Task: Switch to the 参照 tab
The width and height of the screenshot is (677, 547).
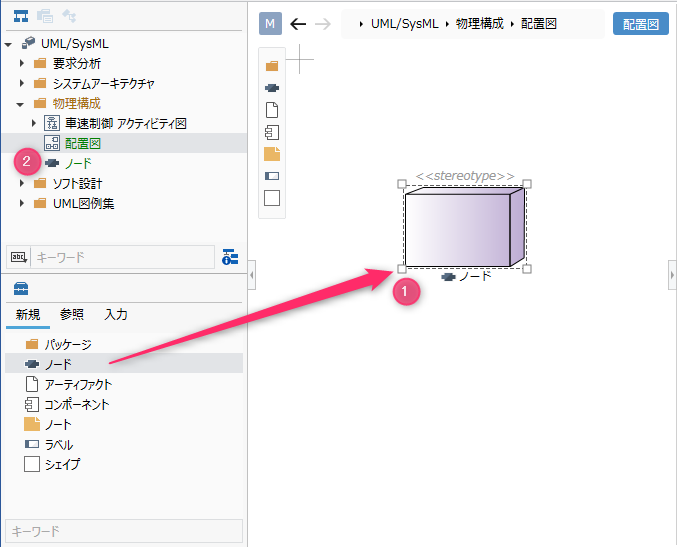Action: [x=72, y=314]
